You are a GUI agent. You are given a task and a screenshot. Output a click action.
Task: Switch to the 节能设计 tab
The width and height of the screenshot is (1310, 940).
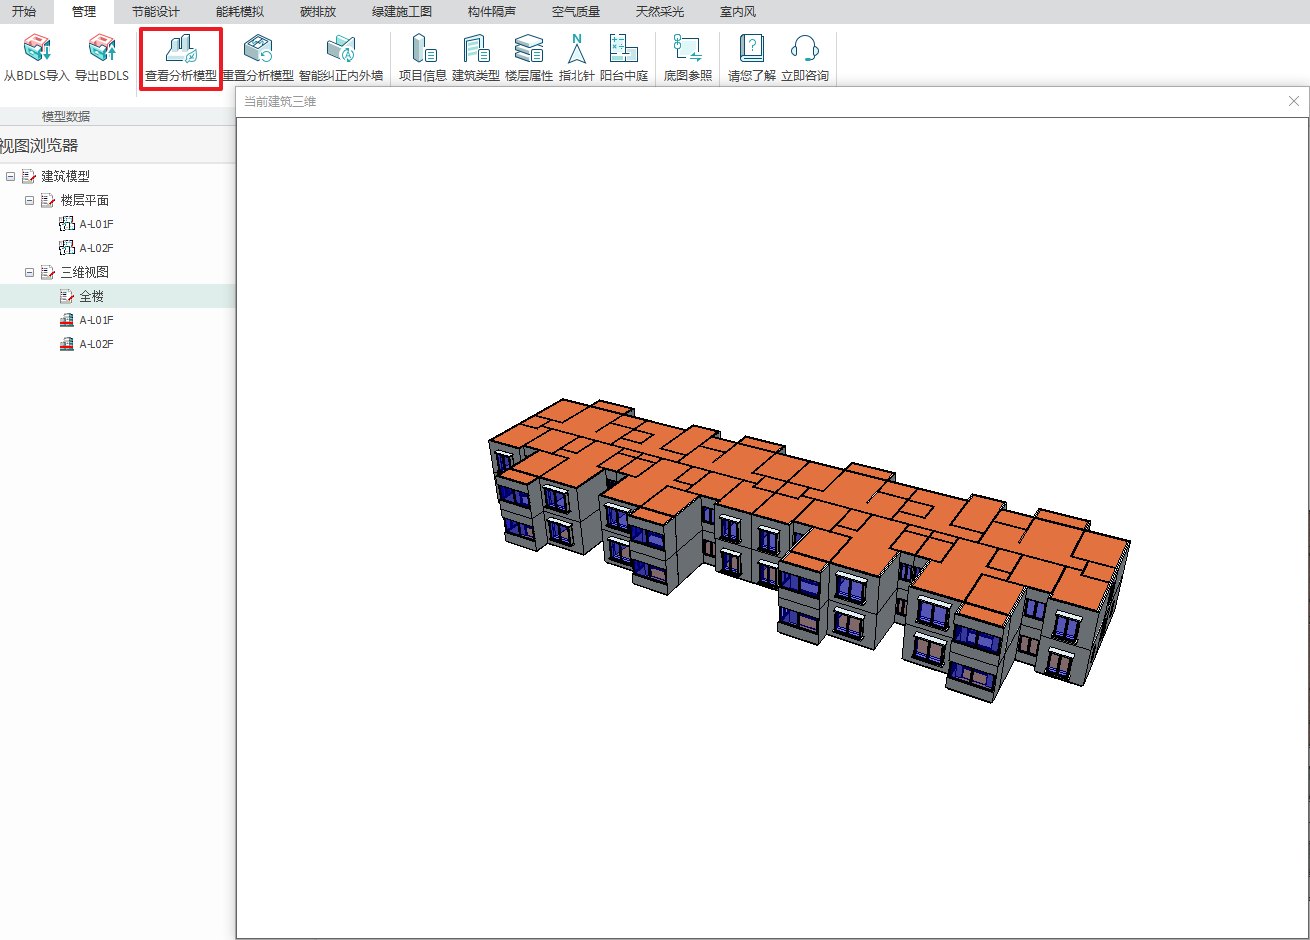156,12
